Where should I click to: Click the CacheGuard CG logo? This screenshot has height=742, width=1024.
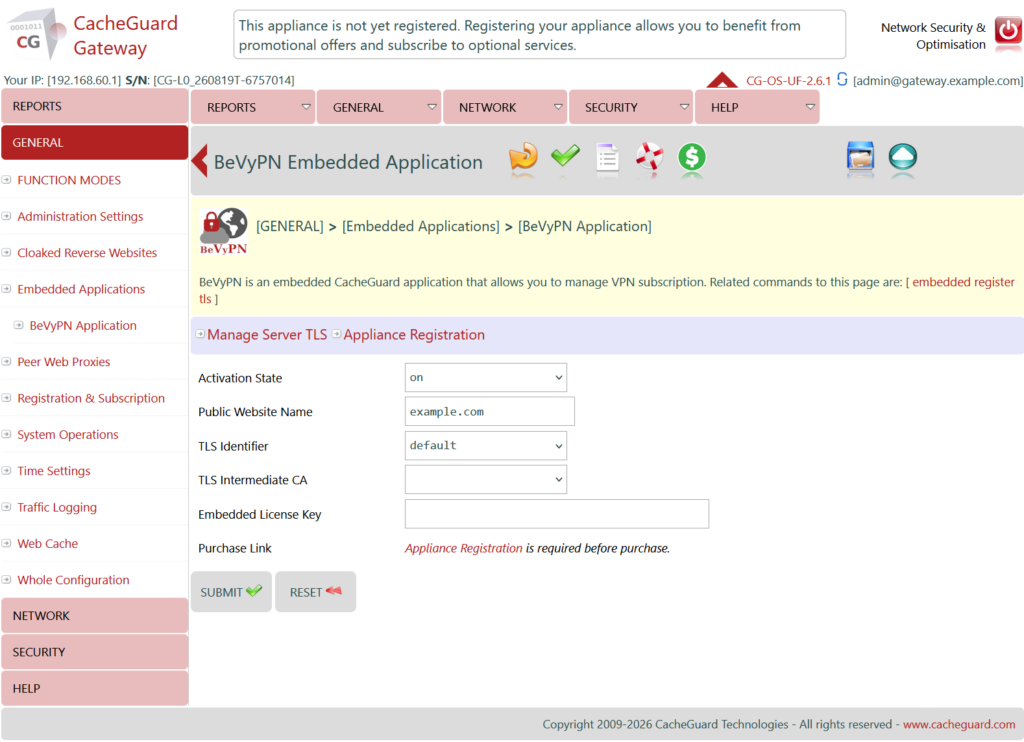[37, 34]
